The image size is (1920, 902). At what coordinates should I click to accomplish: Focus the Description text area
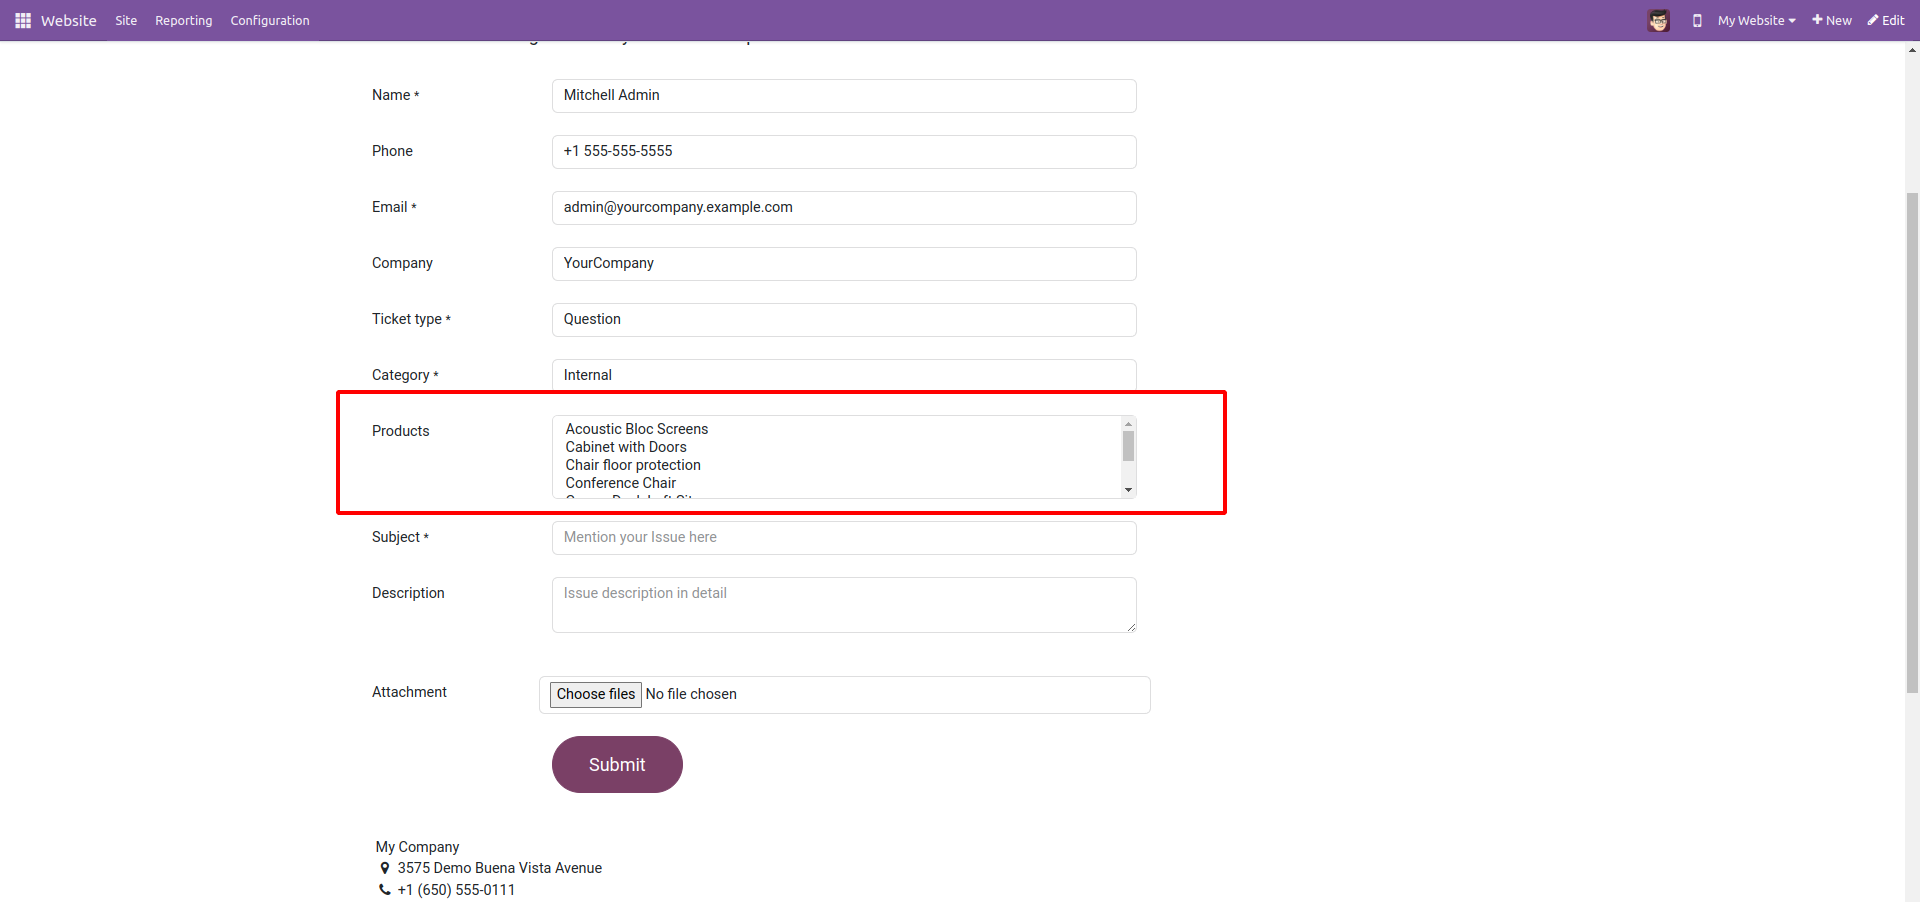pos(843,604)
